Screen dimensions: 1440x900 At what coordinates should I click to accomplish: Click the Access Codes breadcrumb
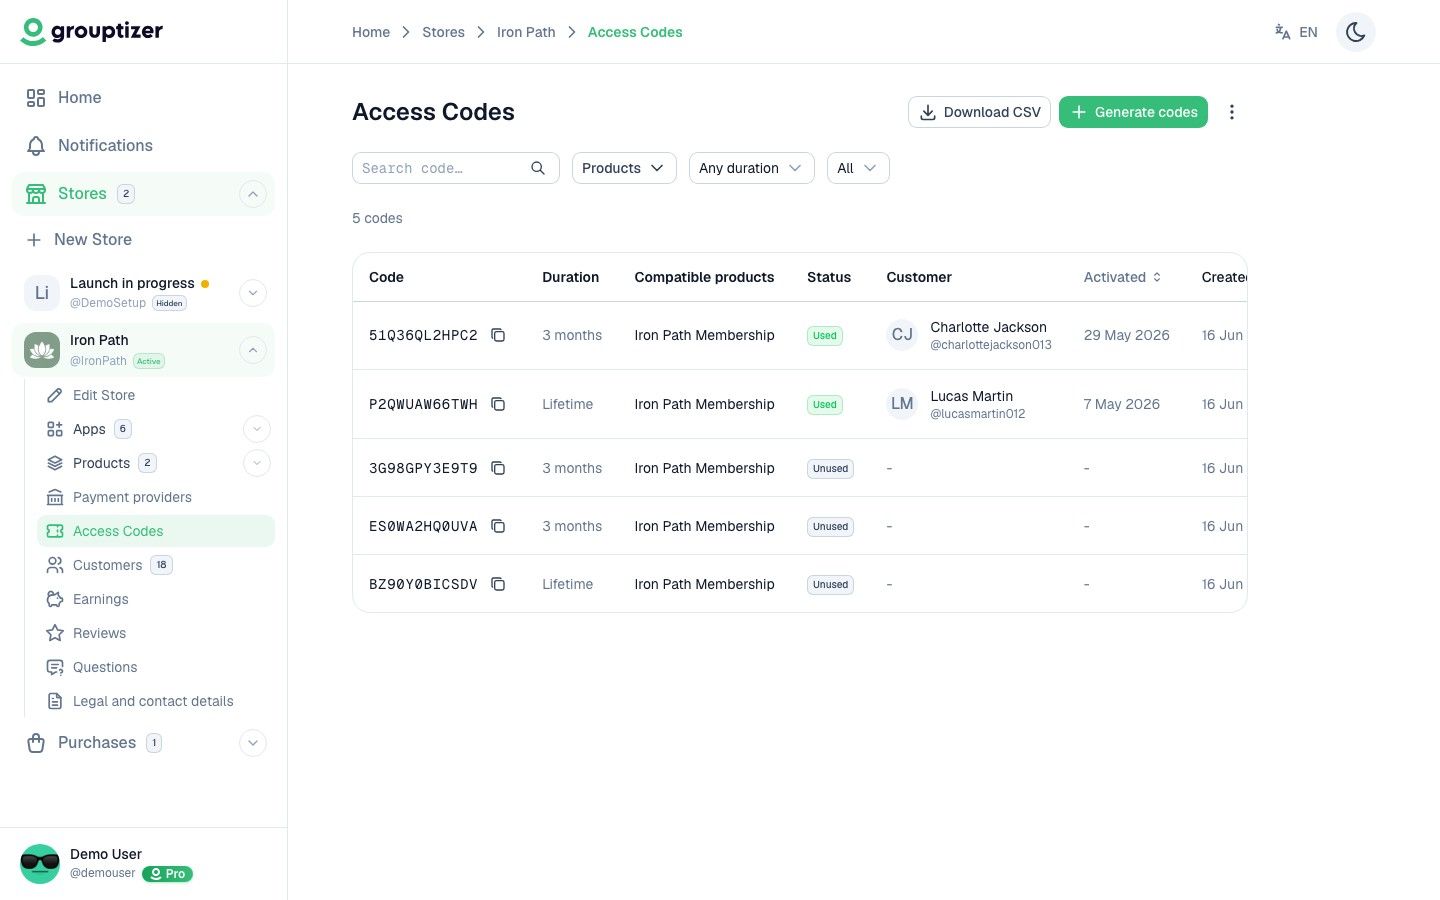click(635, 32)
